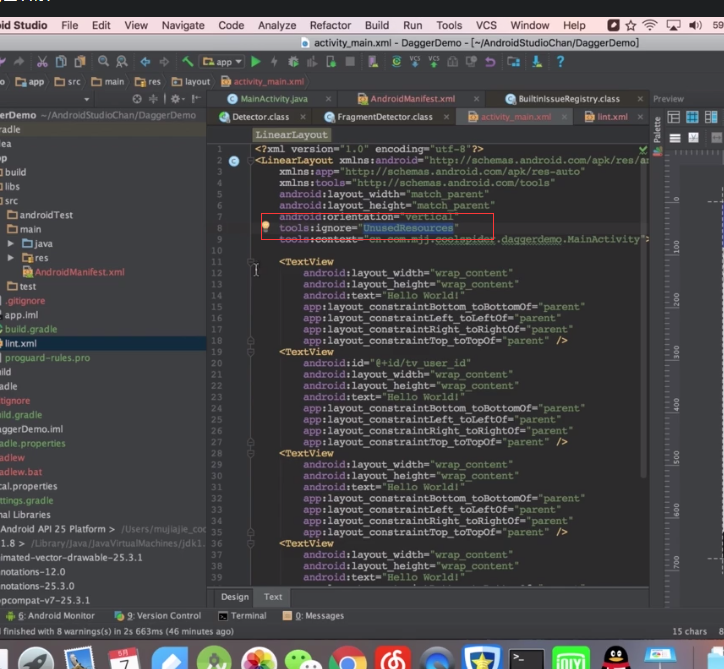This screenshot has width=724, height=669.
Task: Switch to FragmentDetector.class editor tab
Action: click(x=385, y=117)
